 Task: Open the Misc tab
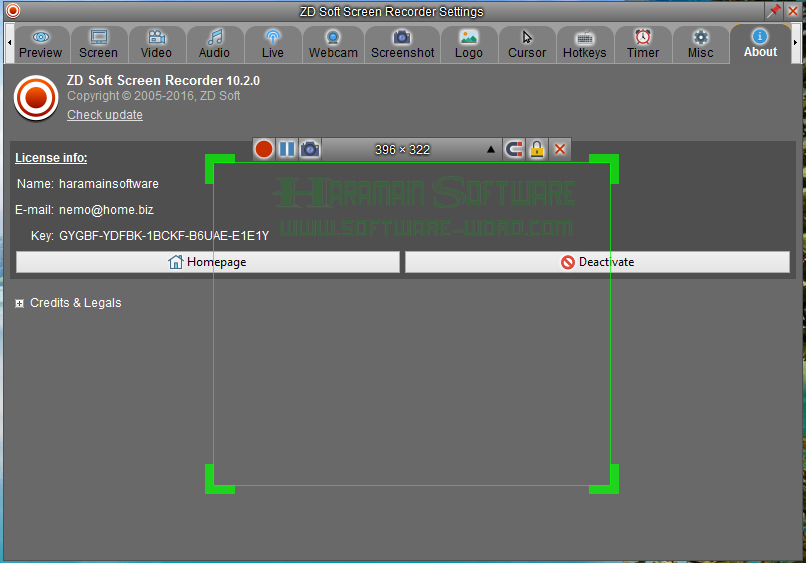701,45
